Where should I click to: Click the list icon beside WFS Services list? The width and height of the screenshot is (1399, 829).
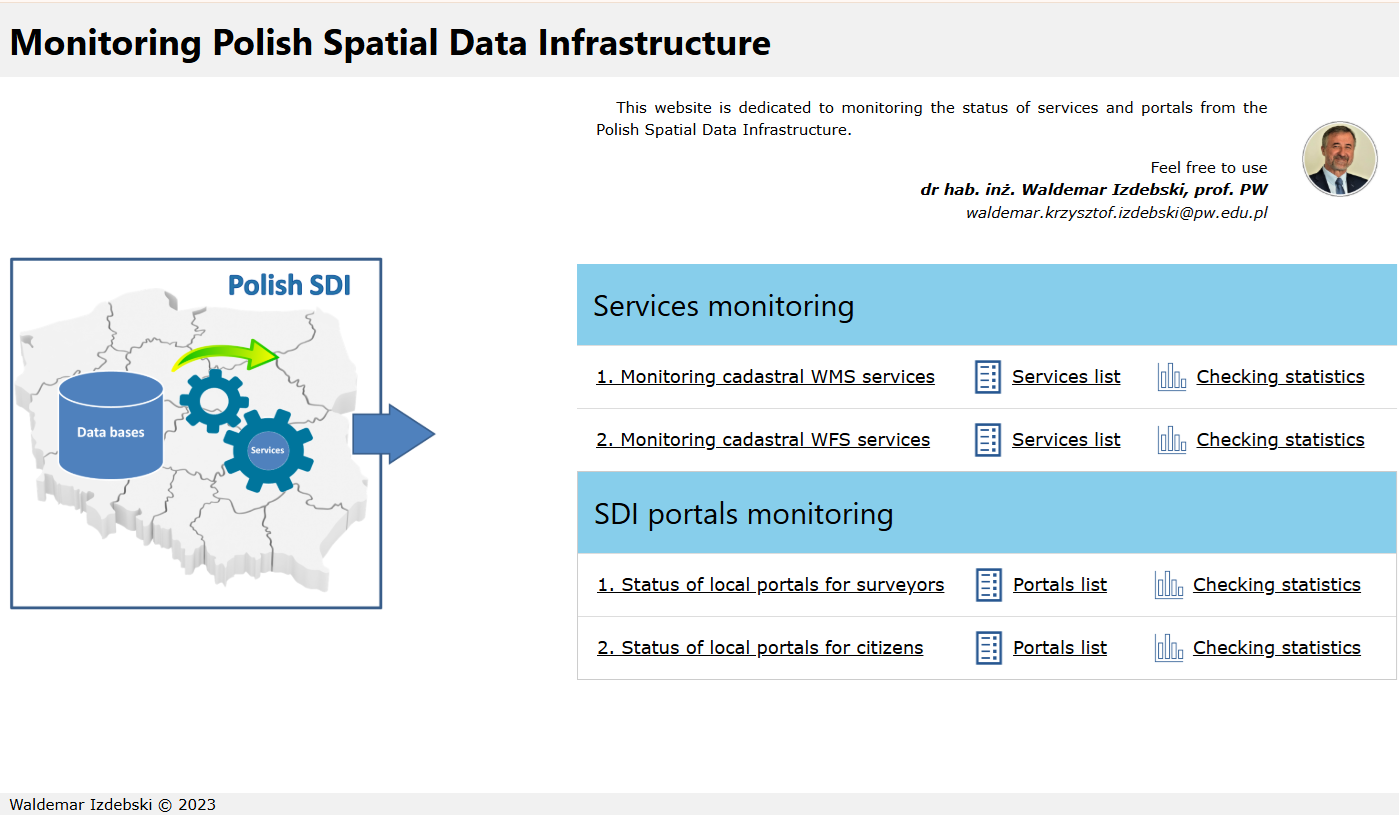click(x=987, y=440)
